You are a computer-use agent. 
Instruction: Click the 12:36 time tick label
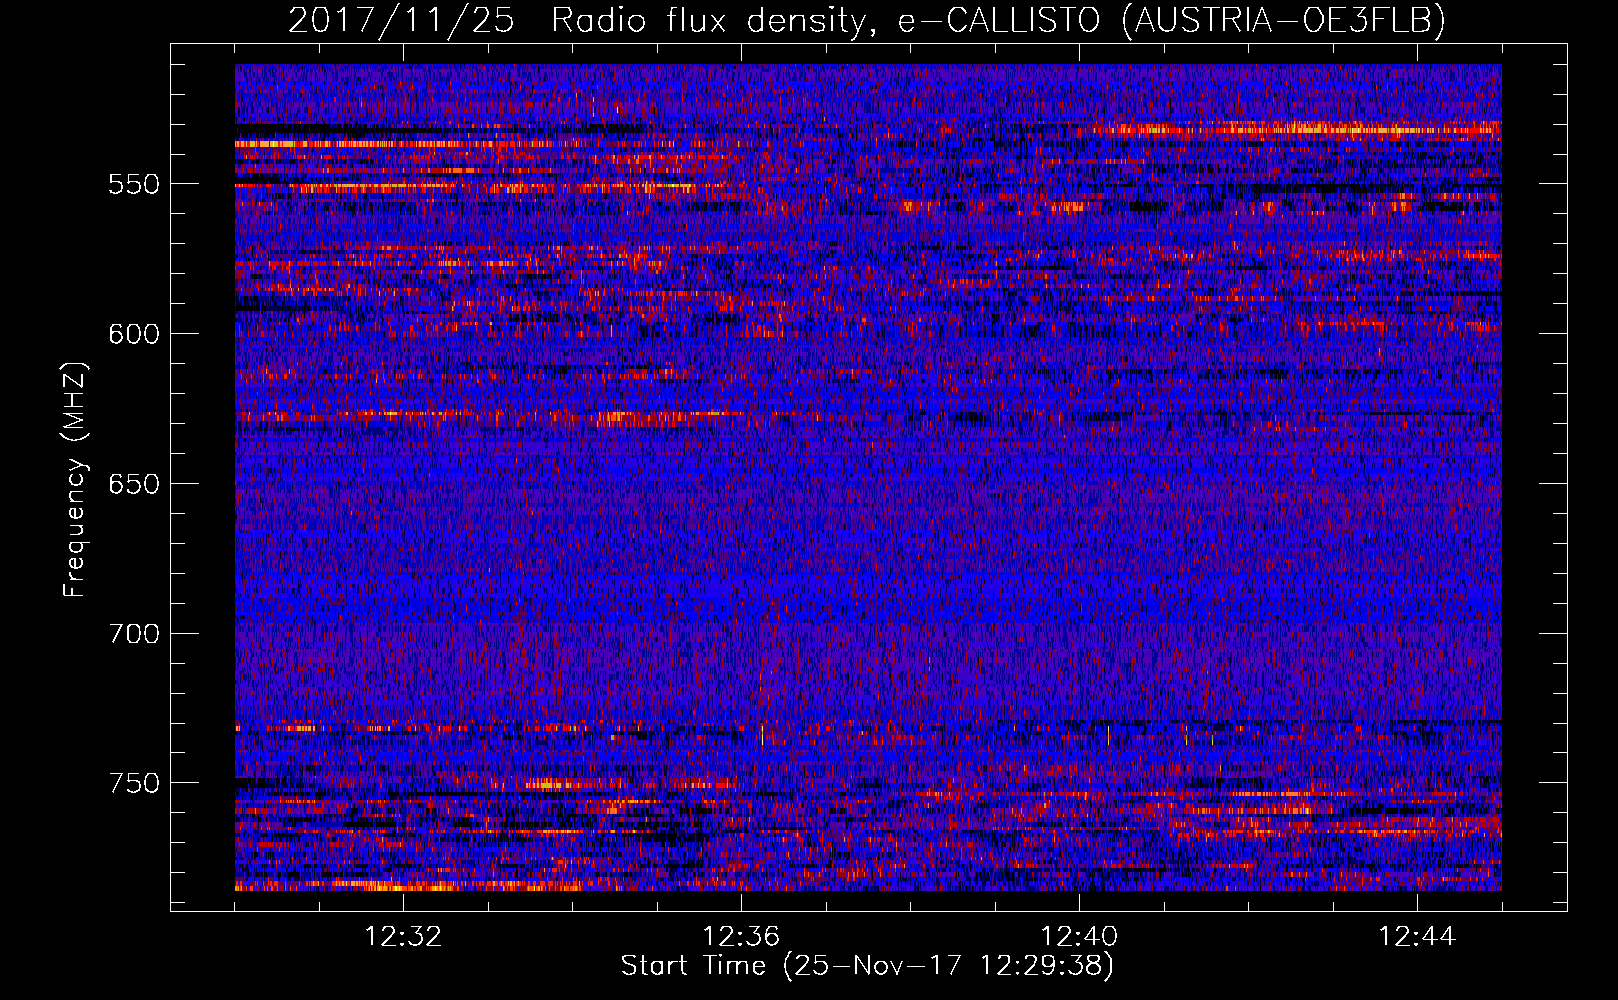pyautogui.click(x=741, y=937)
